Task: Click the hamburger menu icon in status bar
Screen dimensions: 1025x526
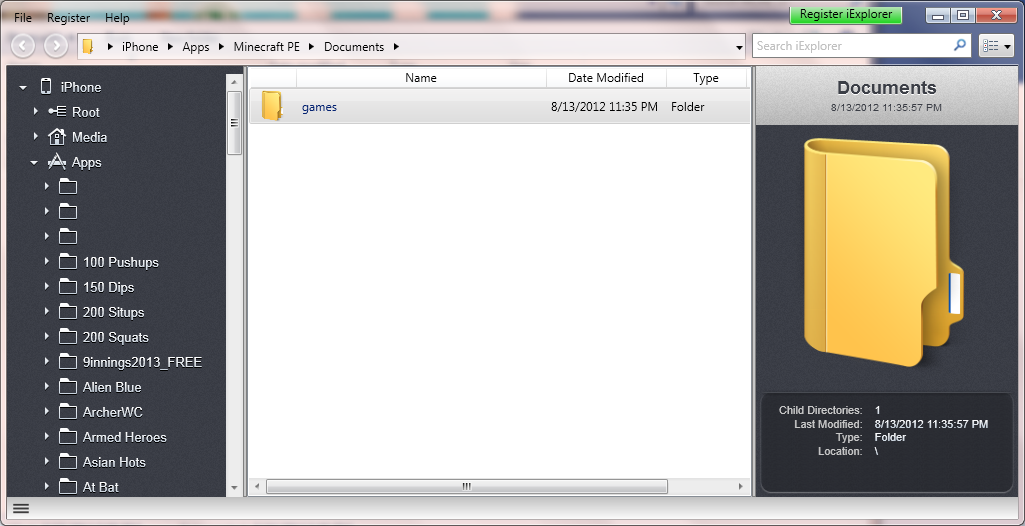Action: point(21,508)
